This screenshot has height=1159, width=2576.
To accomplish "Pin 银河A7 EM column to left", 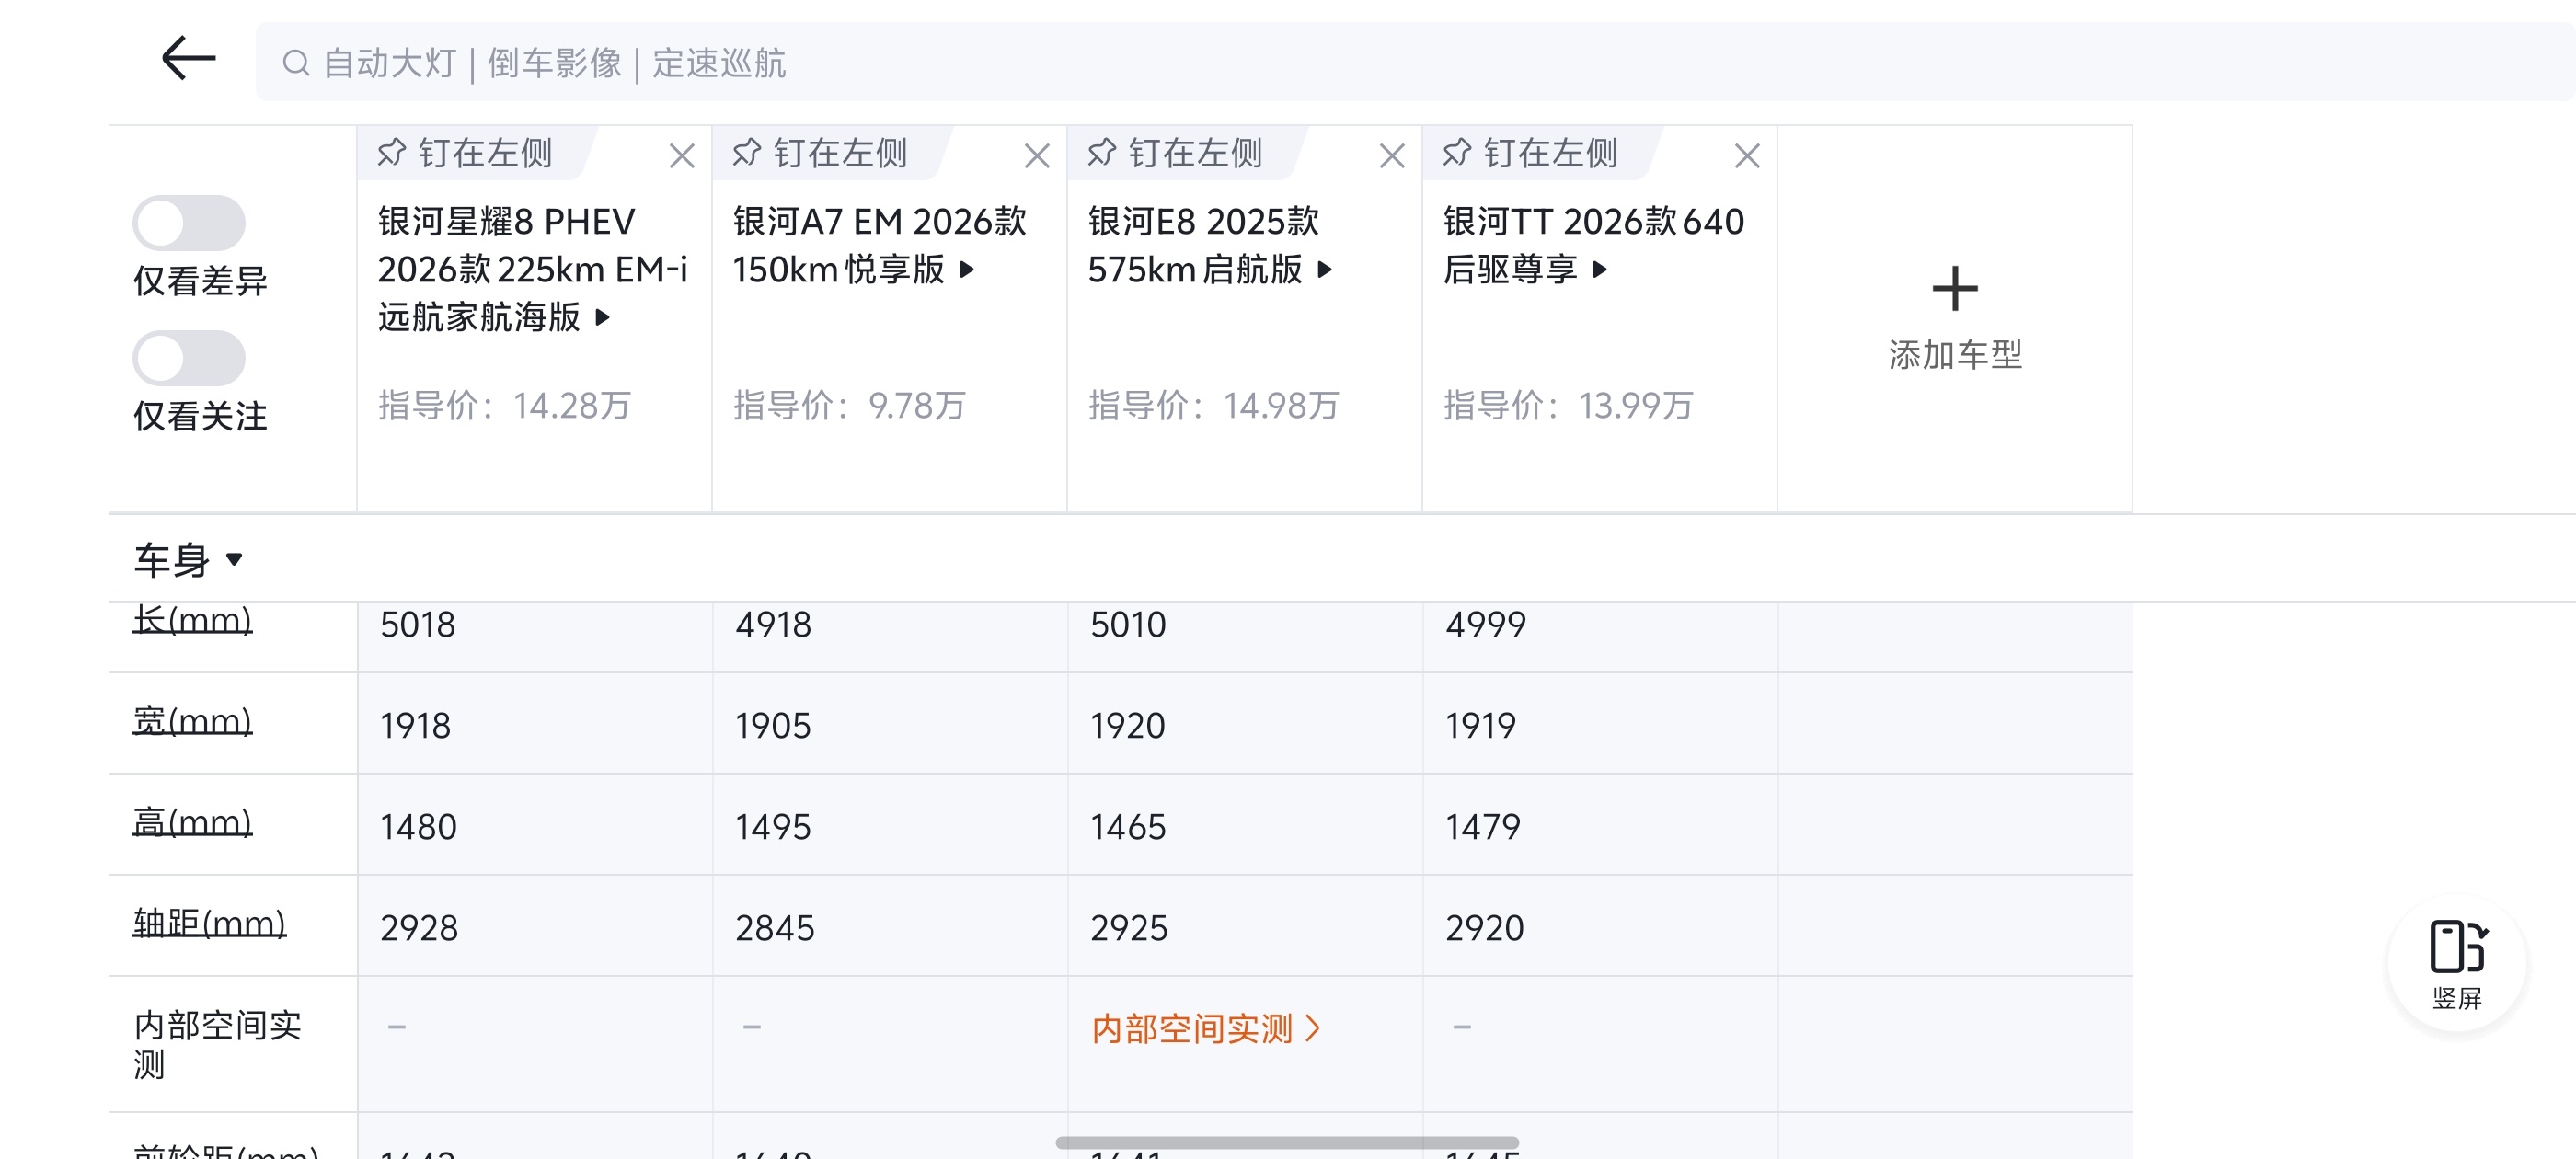I will click(x=821, y=154).
